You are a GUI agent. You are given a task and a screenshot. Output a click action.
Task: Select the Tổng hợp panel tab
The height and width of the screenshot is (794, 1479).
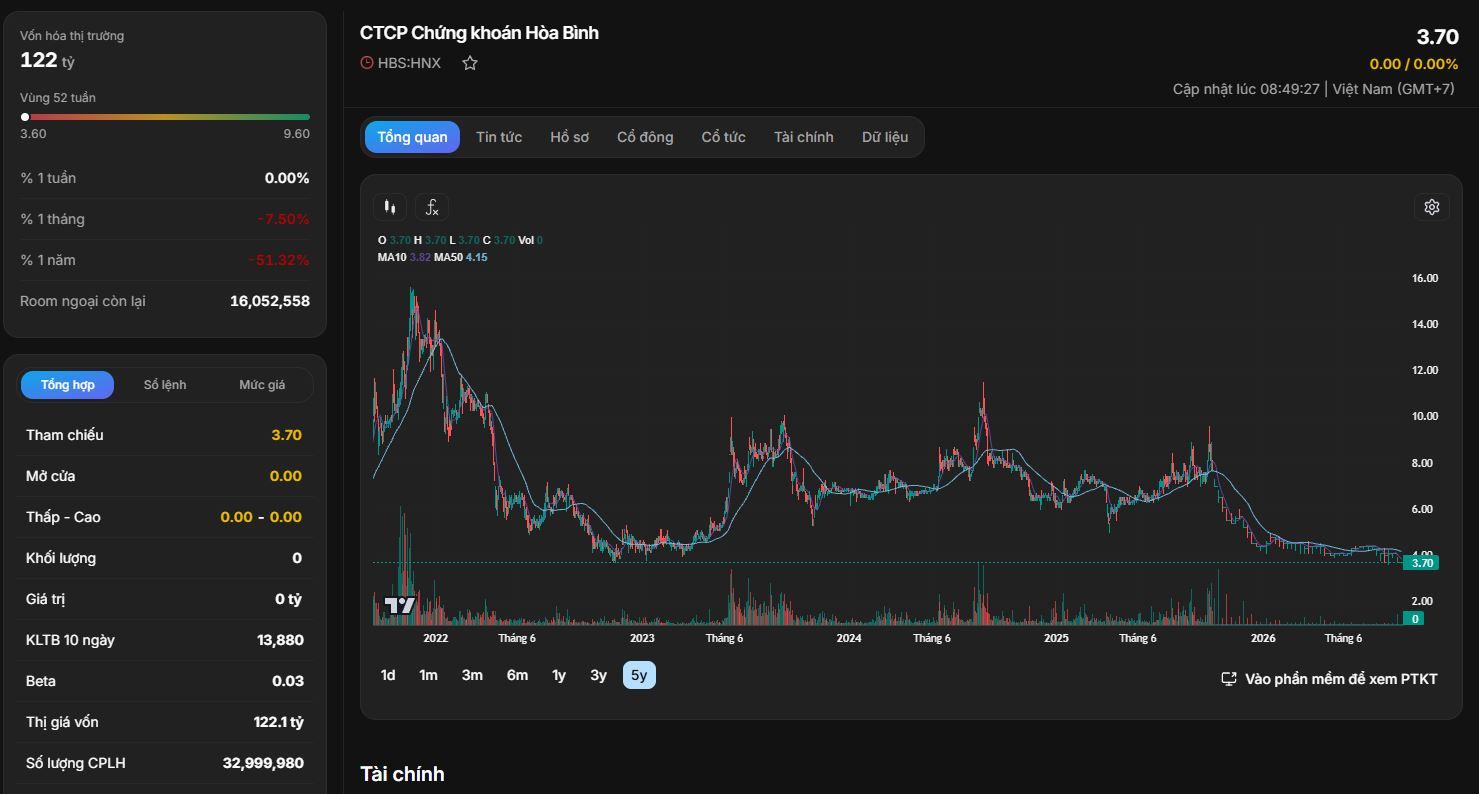68,385
